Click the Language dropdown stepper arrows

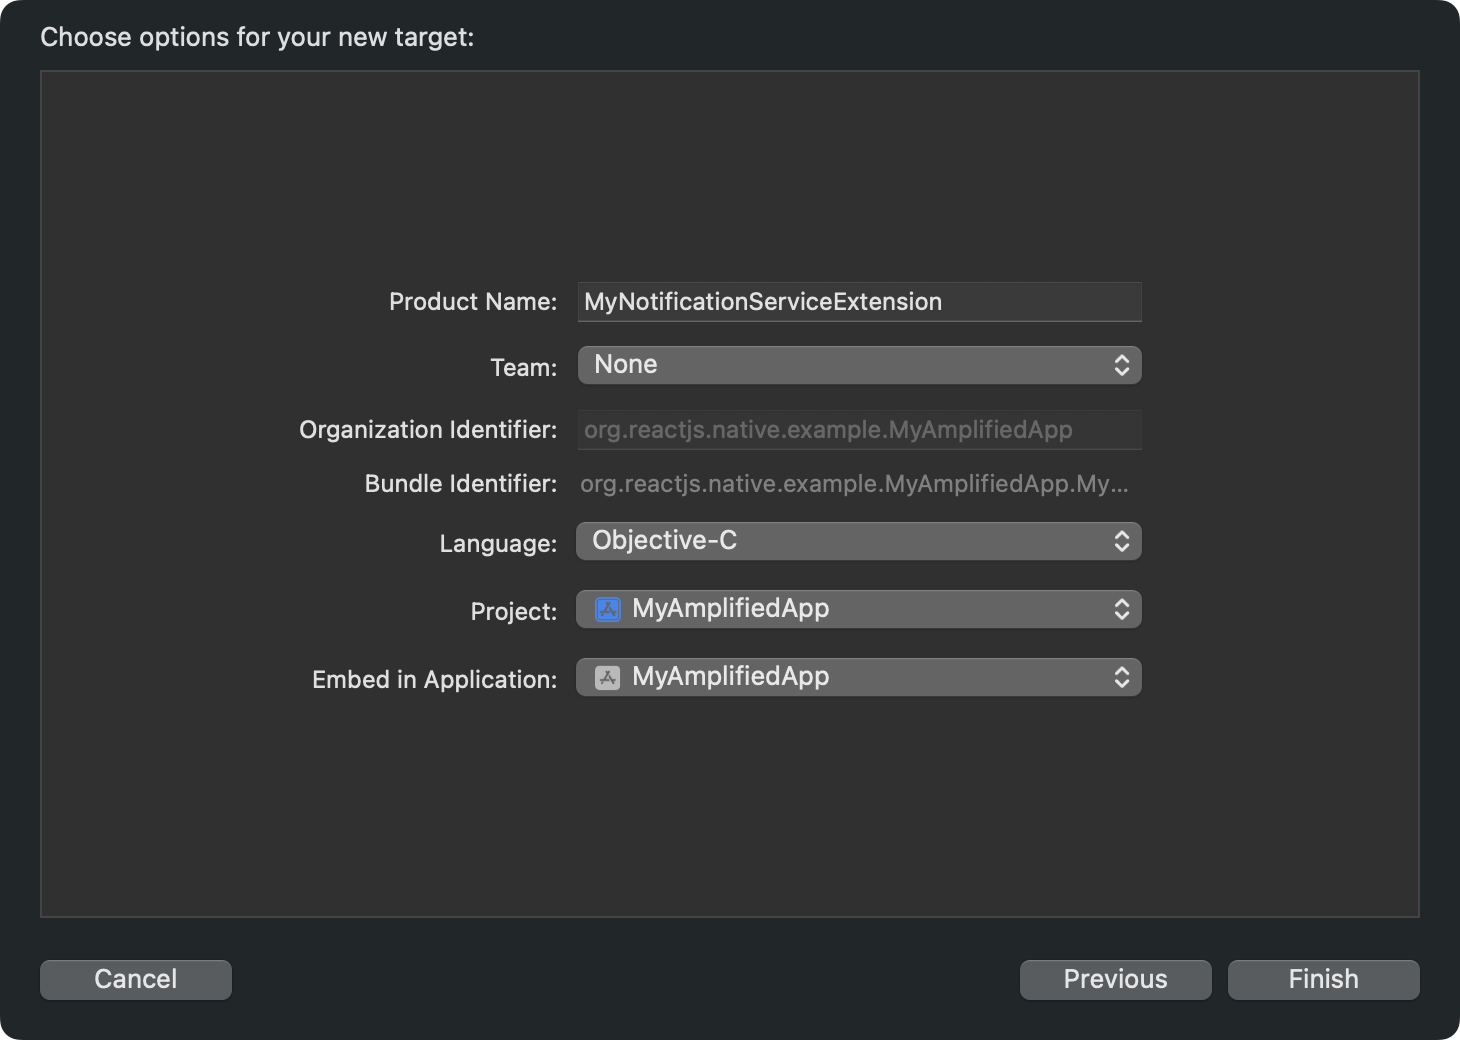click(1122, 541)
